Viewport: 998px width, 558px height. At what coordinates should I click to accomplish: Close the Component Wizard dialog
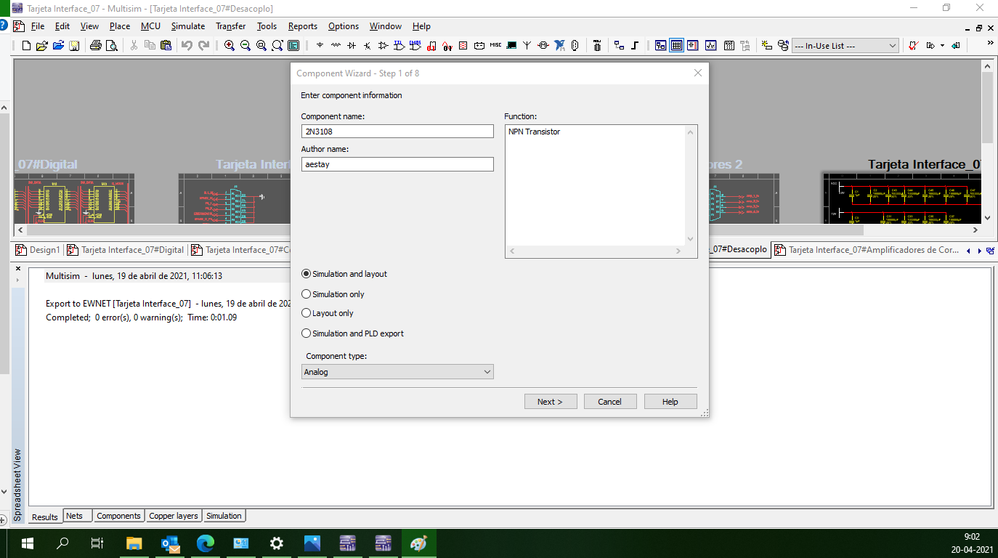(x=698, y=73)
